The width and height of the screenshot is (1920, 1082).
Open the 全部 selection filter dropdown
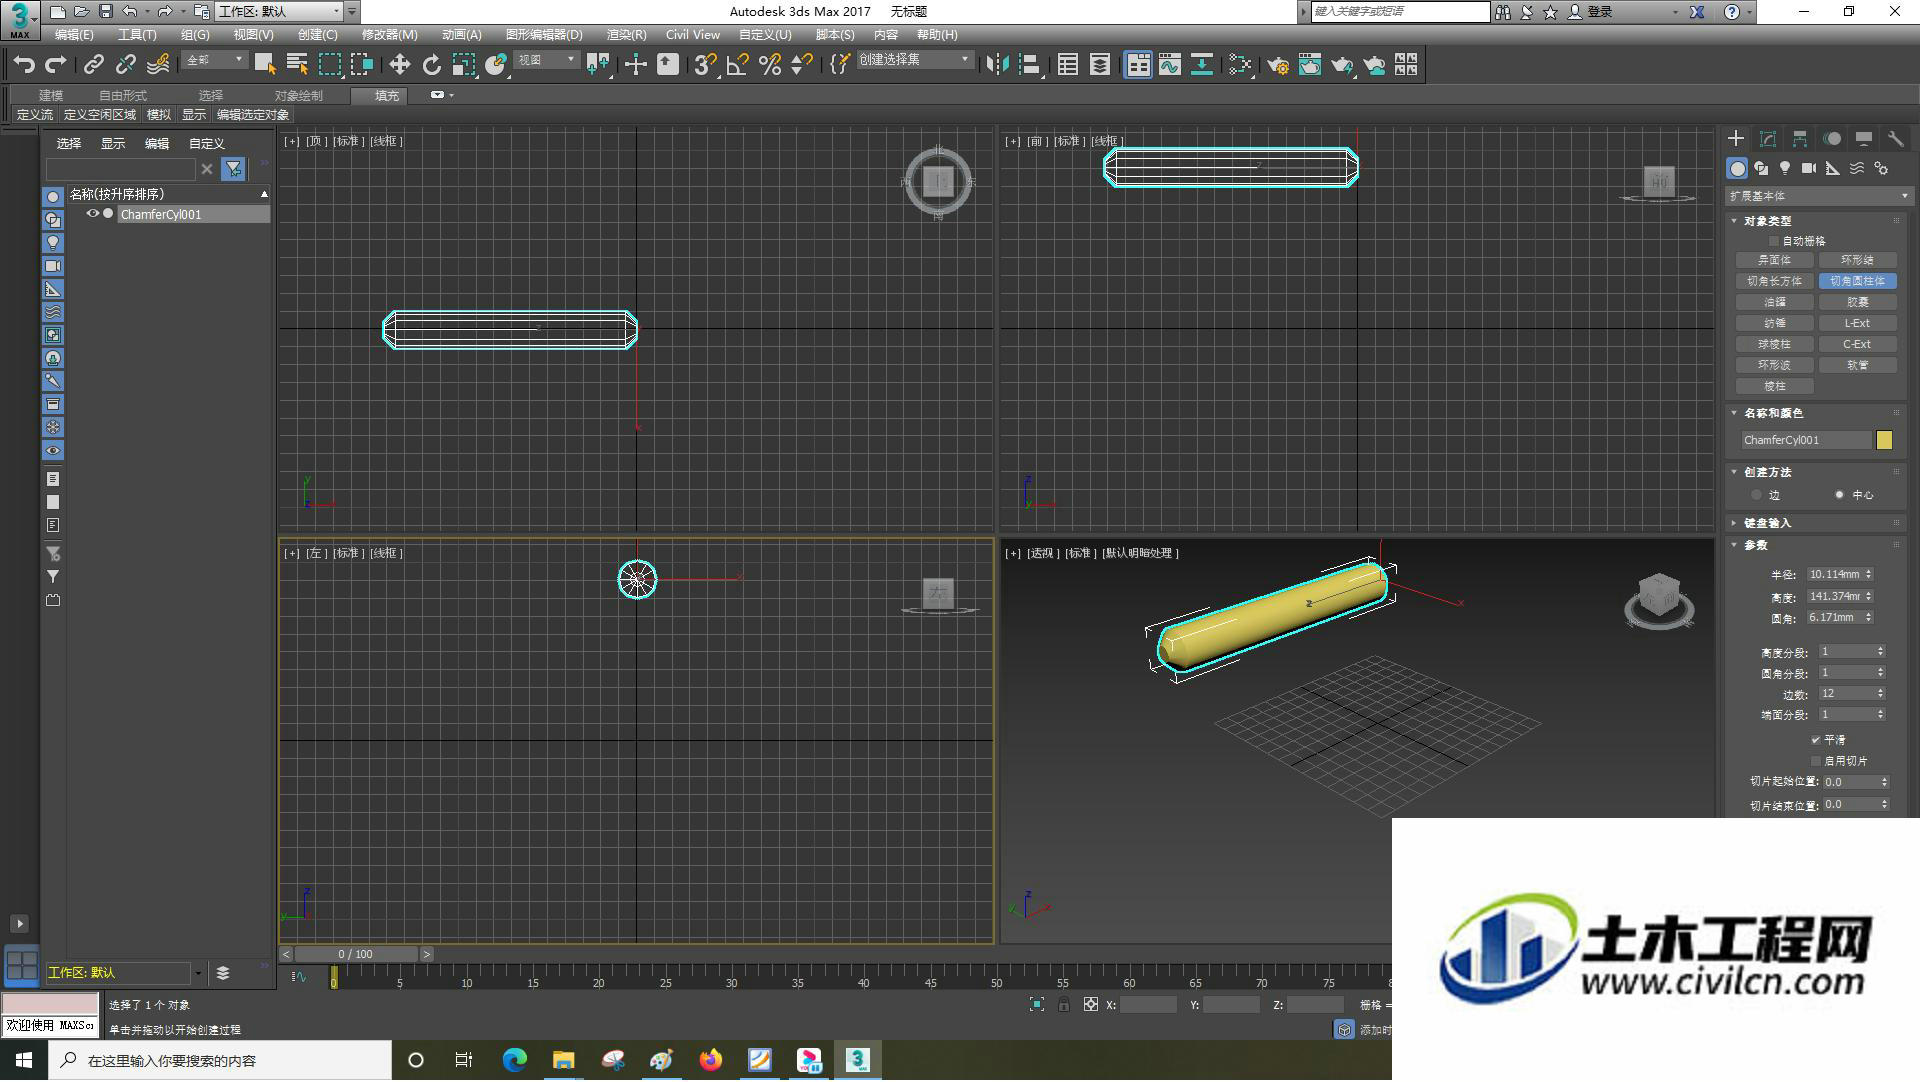(214, 61)
